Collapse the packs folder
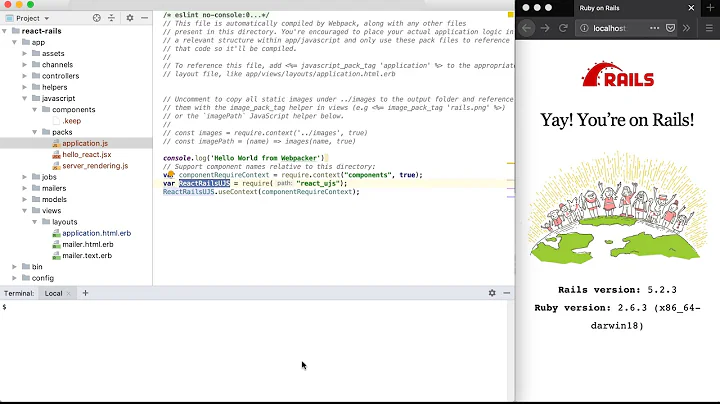The width and height of the screenshot is (720, 404). [35, 132]
